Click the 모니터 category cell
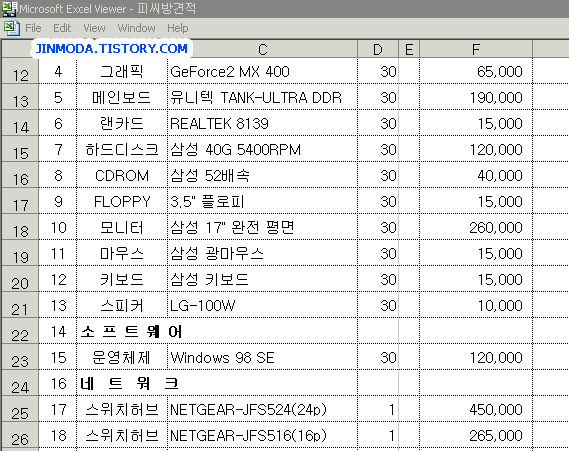The width and height of the screenshot is (569, 451). [122, 227]
